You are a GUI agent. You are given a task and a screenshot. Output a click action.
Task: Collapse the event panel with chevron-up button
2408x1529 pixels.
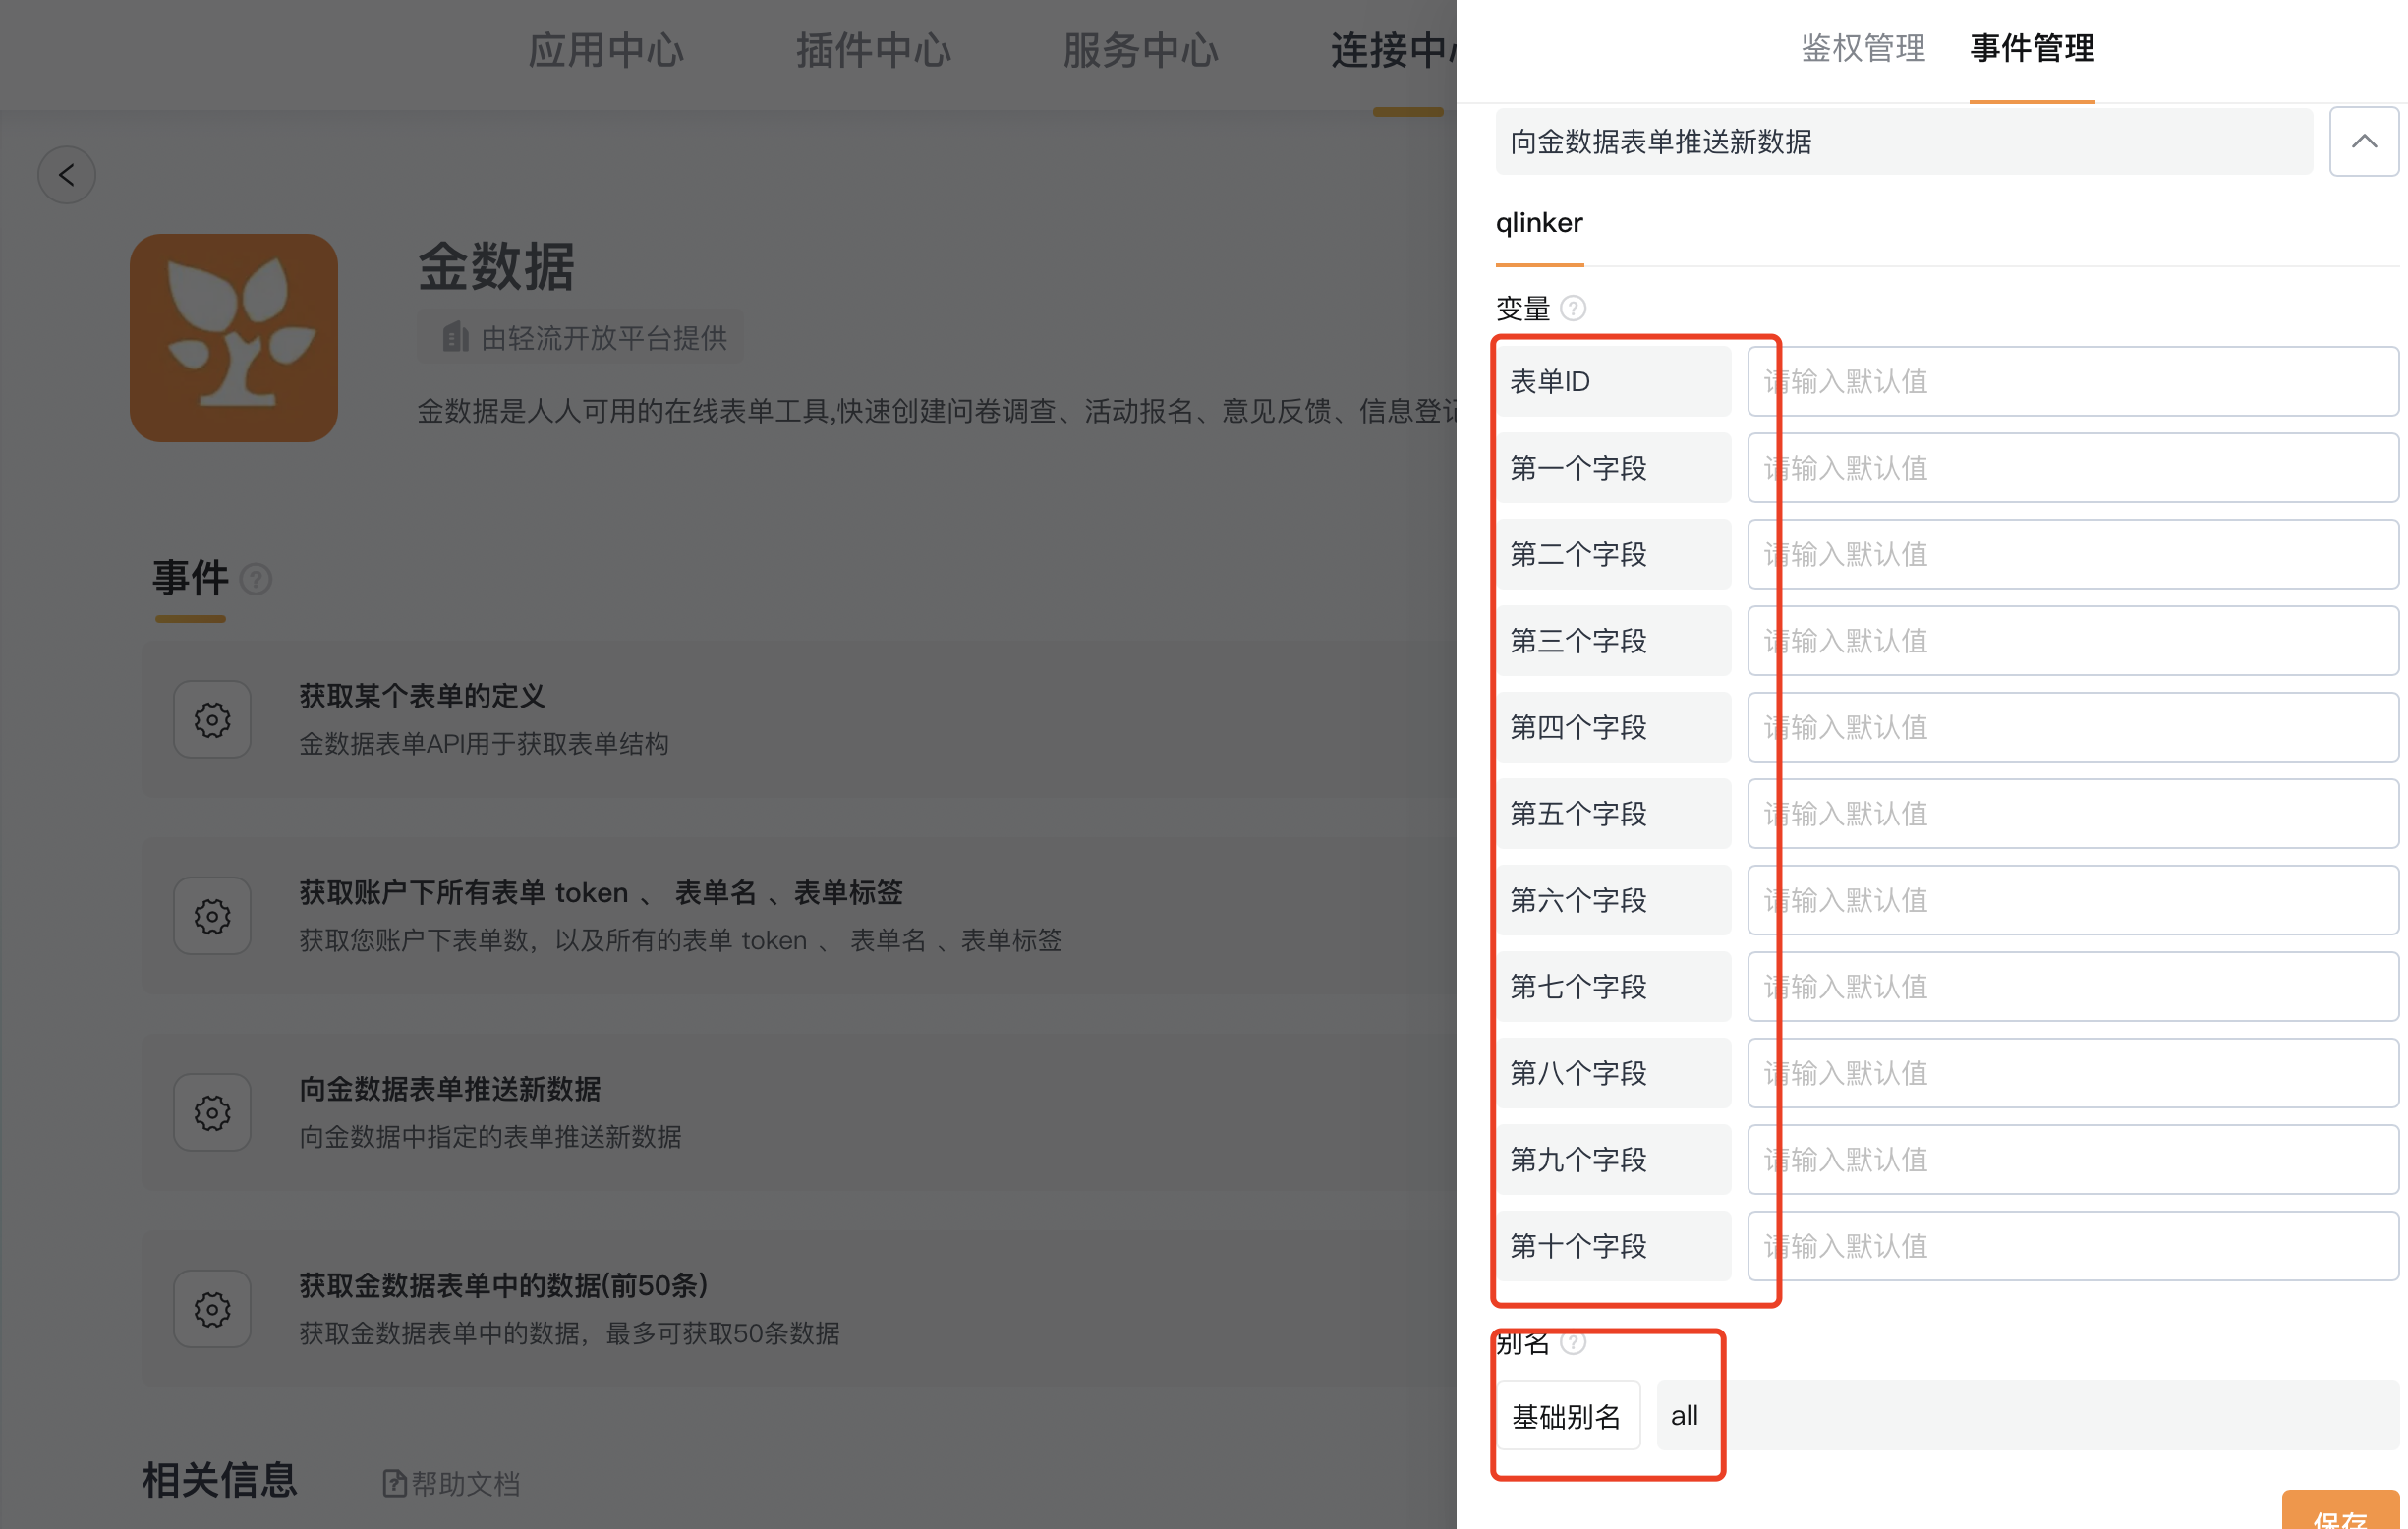click(x=2364, y=141)
